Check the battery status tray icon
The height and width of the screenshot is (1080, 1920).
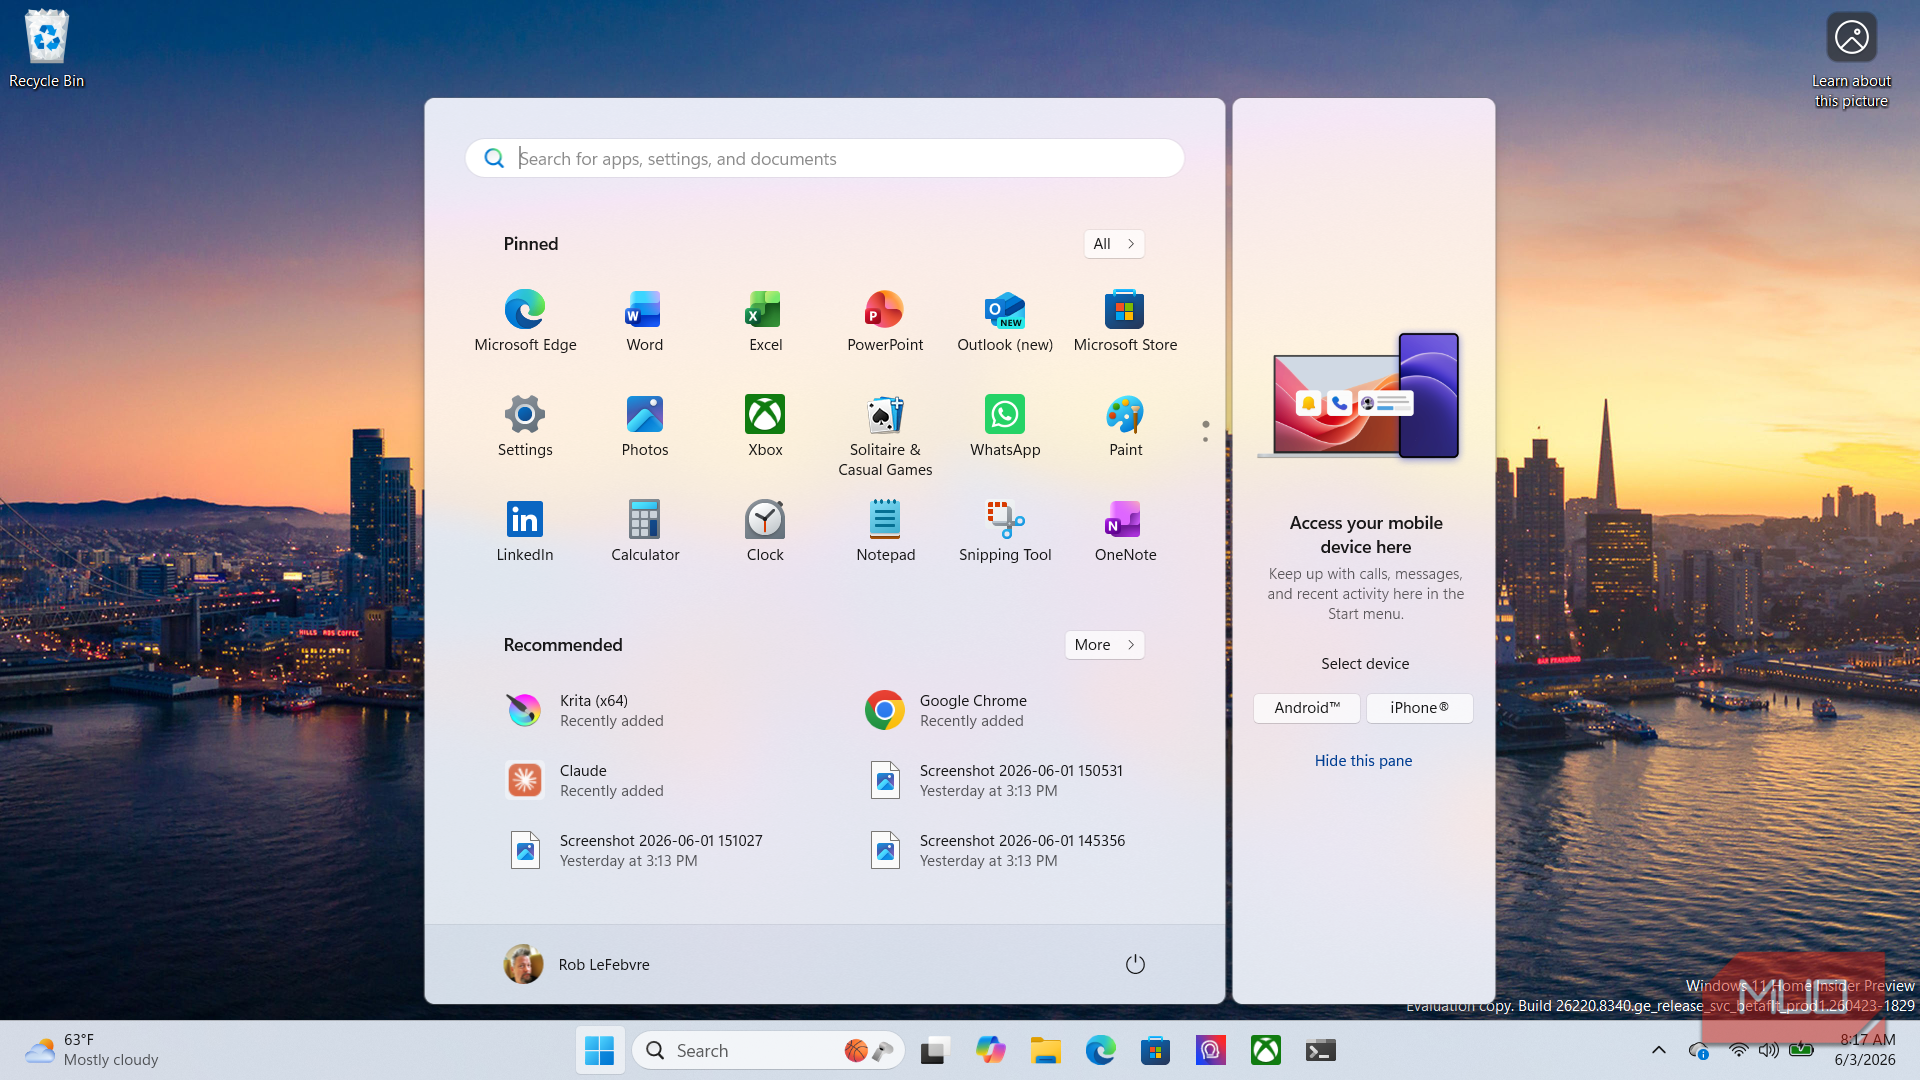point(1801,1050)
